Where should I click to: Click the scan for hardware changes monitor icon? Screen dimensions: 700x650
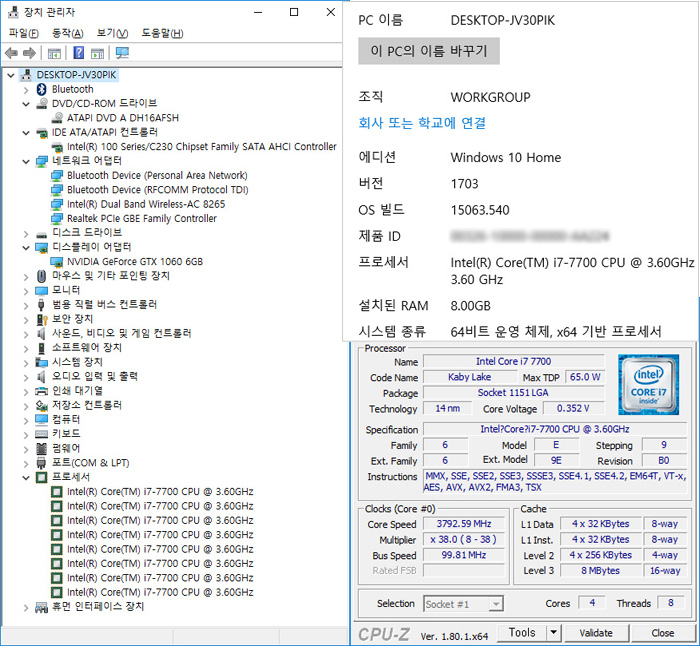pyautogui.click(x=122, y=53)
